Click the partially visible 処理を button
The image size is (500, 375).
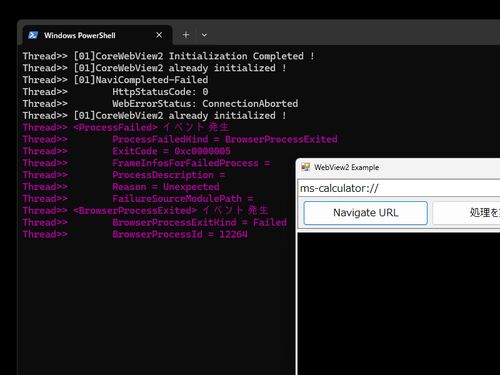click(x=466, y=213)
